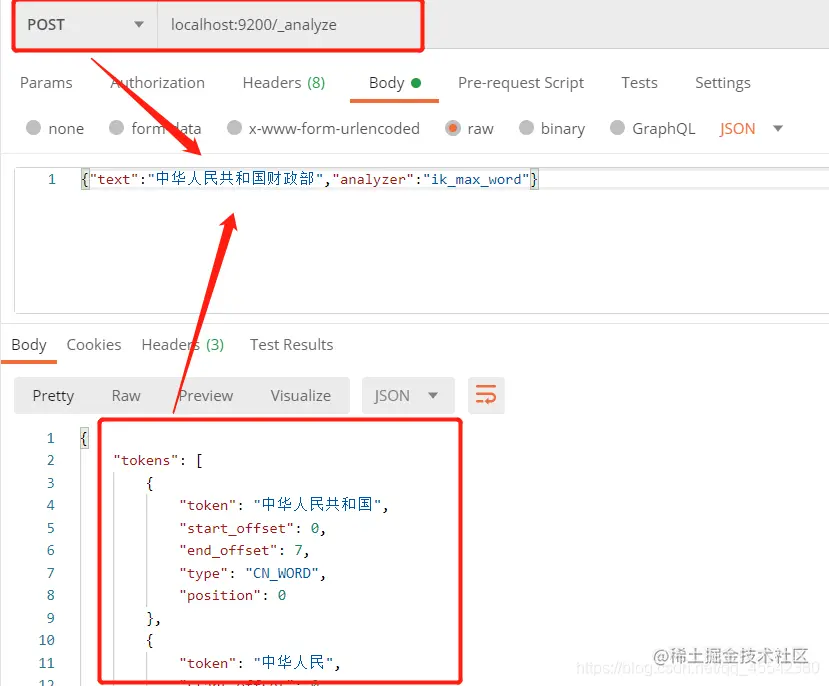Select the form-data body type
The image size is (829, 686).
click(155, 128)
